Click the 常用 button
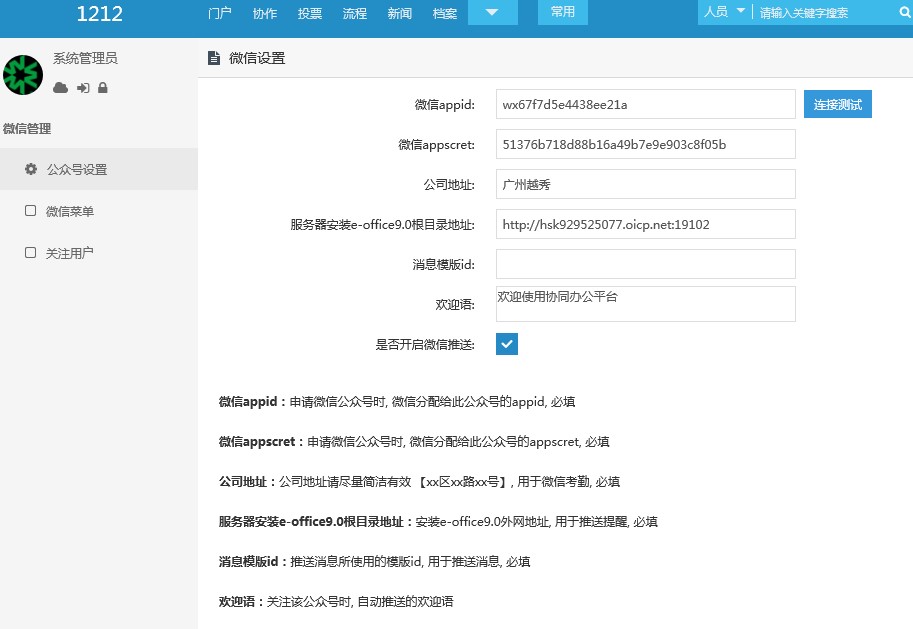Screen dimensions: 913x629 [563, 12]
